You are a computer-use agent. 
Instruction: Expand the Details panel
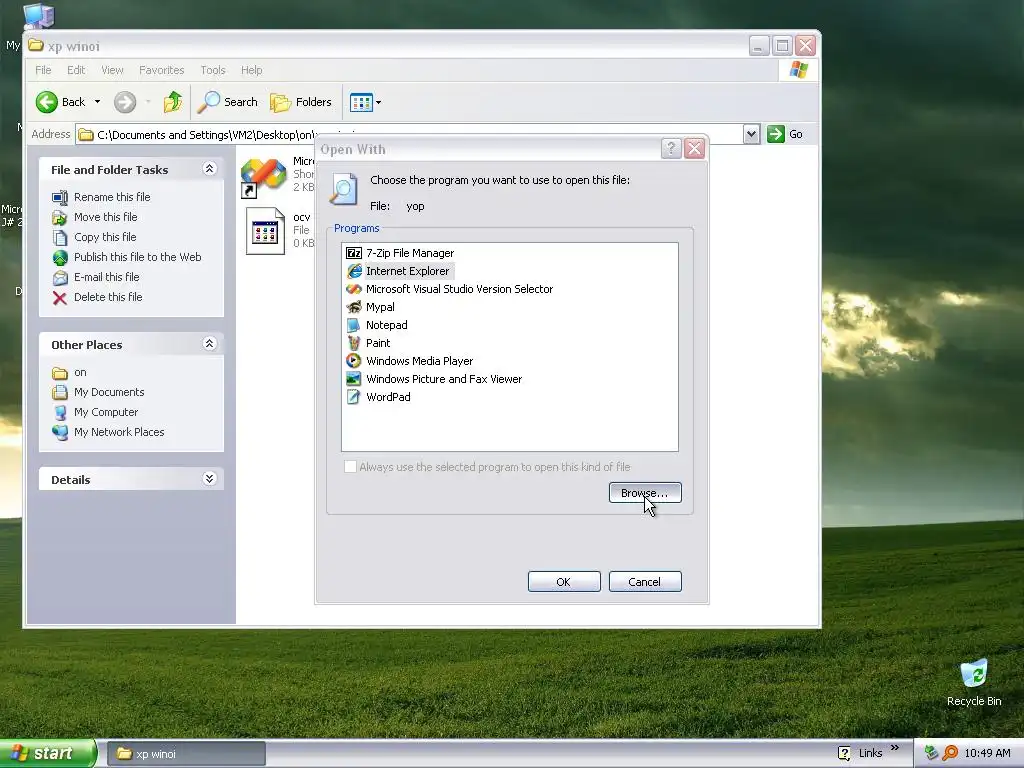(209, 479)
